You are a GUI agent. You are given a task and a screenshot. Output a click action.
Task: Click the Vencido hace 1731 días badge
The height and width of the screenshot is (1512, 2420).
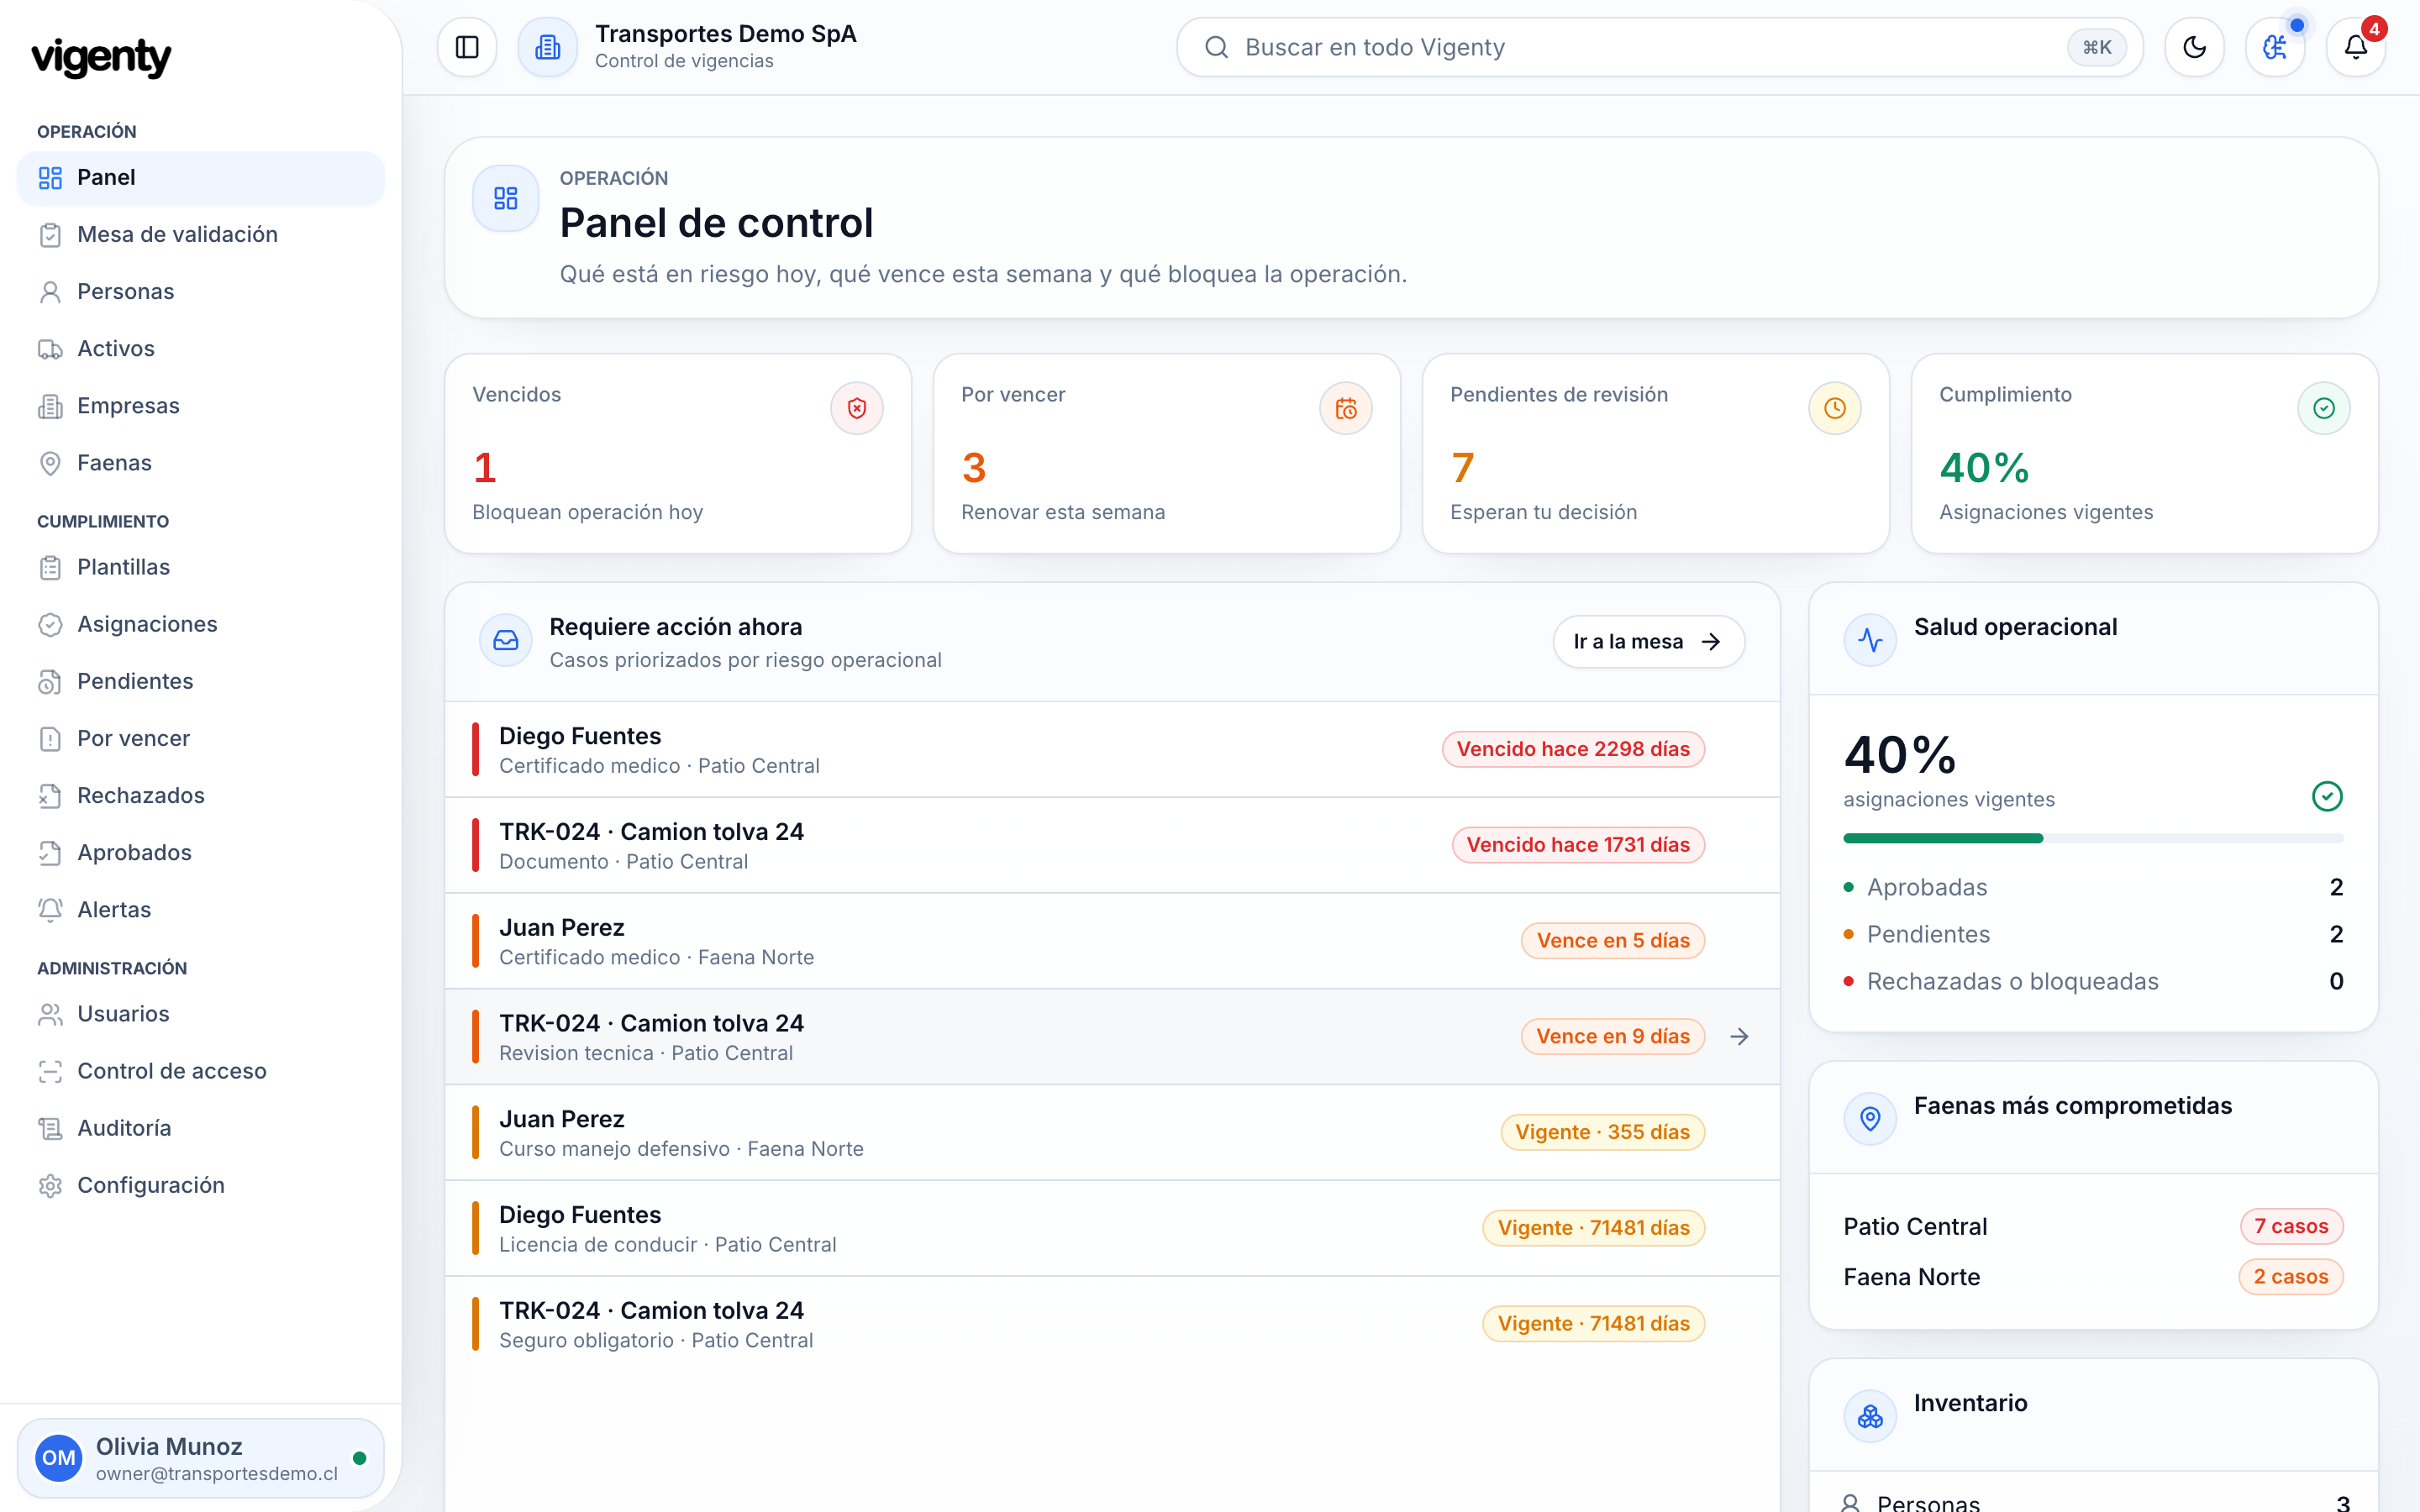click(x=1578, y=845)
